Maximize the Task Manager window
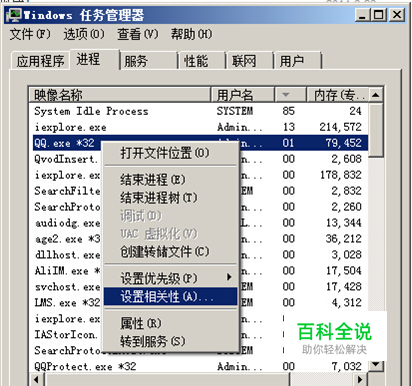This screenshot has height=386, width=412. coord(379,15)
